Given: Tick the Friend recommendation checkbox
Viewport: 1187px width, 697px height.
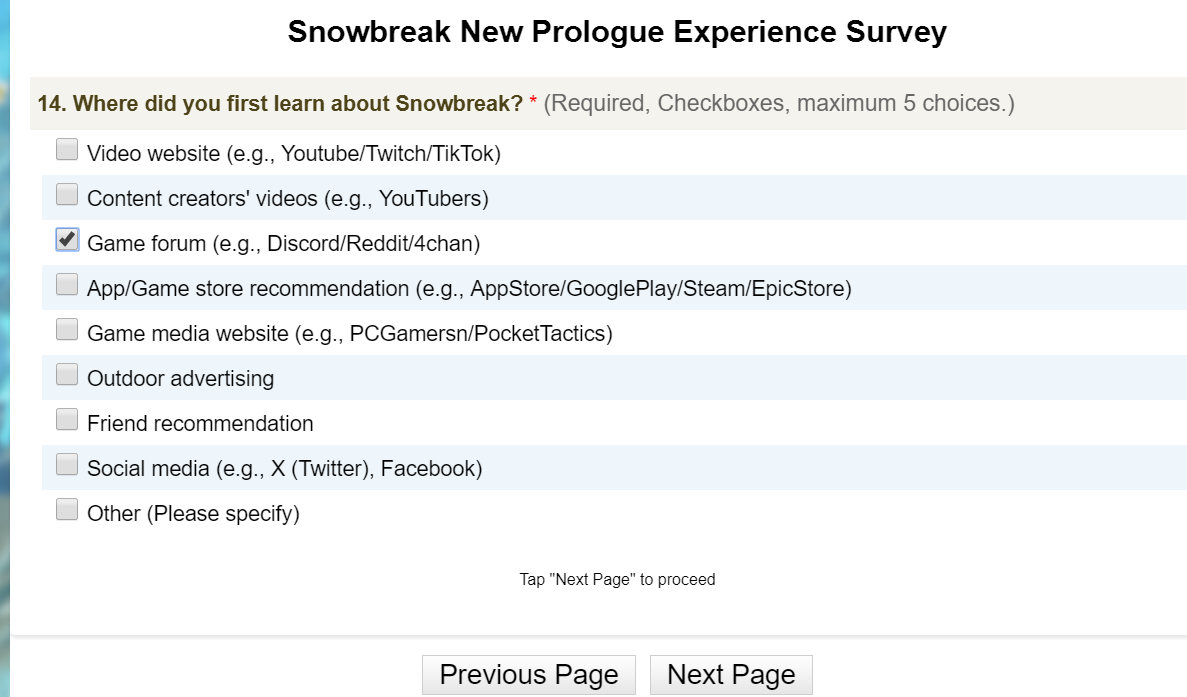Looking at the screenshot, I should [x=67, y=419].
